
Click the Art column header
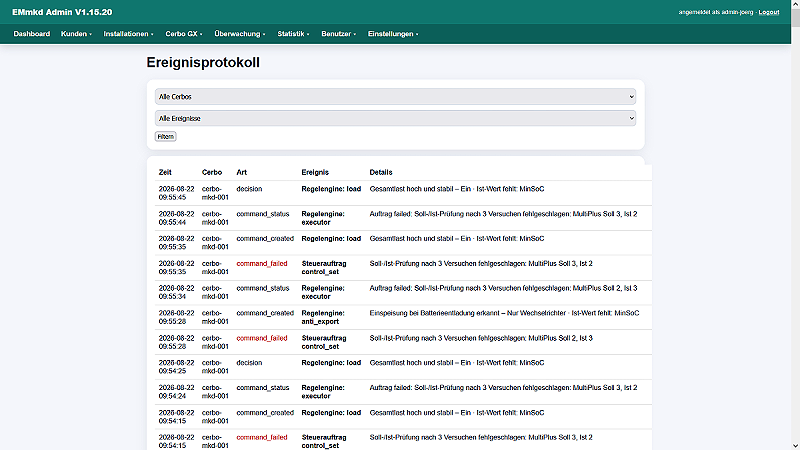[x=241, y=172]
